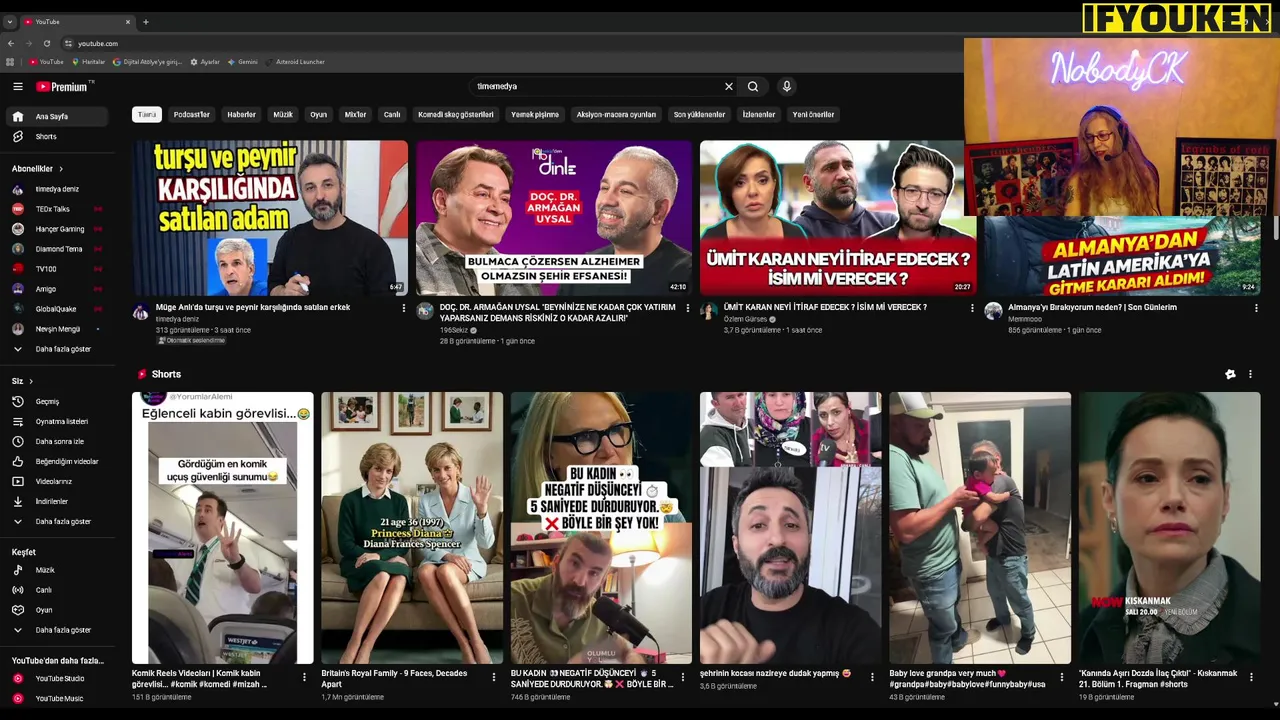The image size is (1280, 720).
Task: Go back in browser
Action: (11, 44)
